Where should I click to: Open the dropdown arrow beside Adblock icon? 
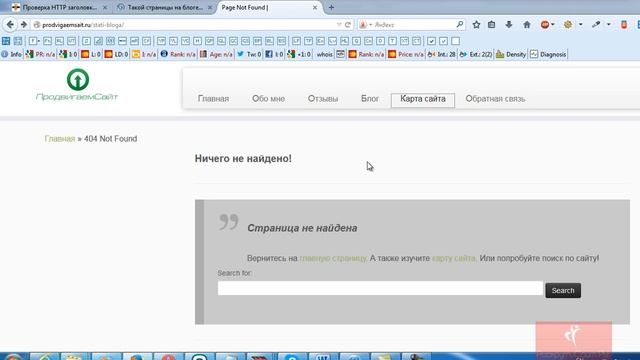[x=553, y=25]
